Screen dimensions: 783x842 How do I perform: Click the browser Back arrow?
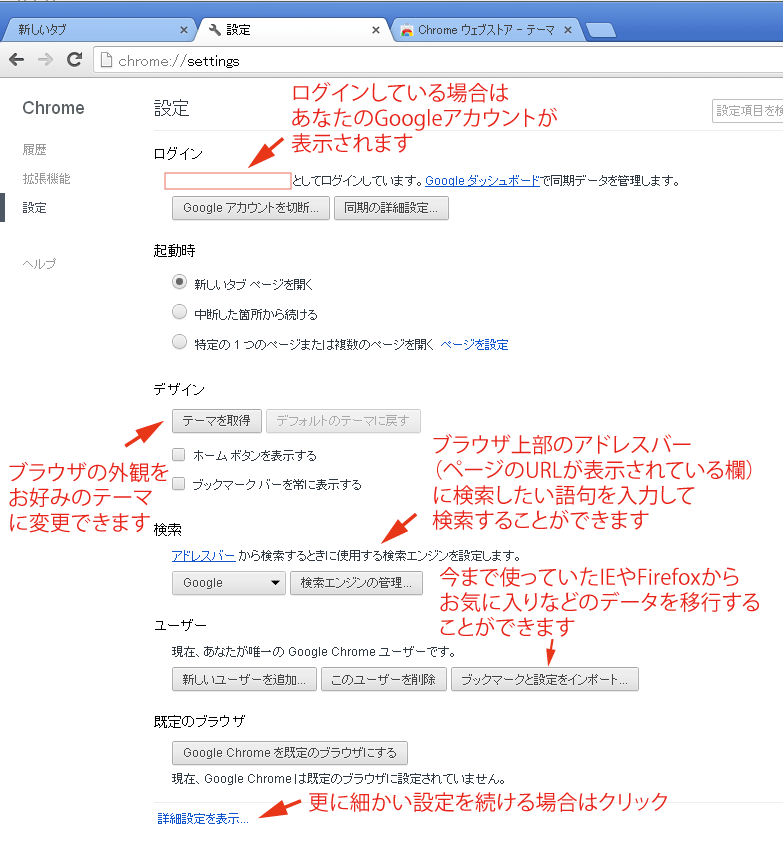pos(17,60)
